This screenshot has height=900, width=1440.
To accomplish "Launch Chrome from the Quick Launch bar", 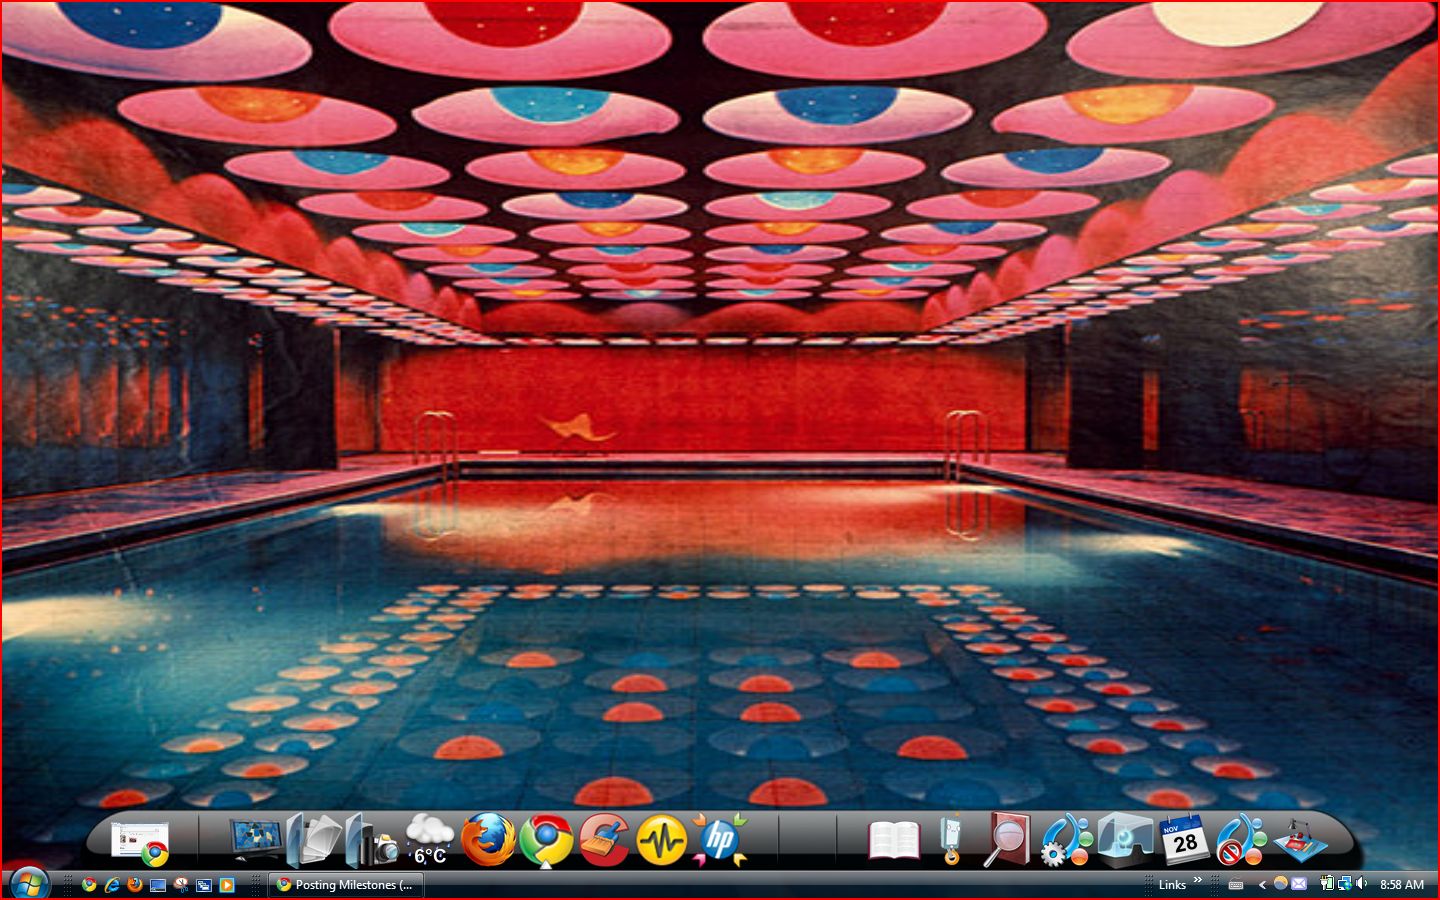I will pyautogui.click(x=89, y=885).
